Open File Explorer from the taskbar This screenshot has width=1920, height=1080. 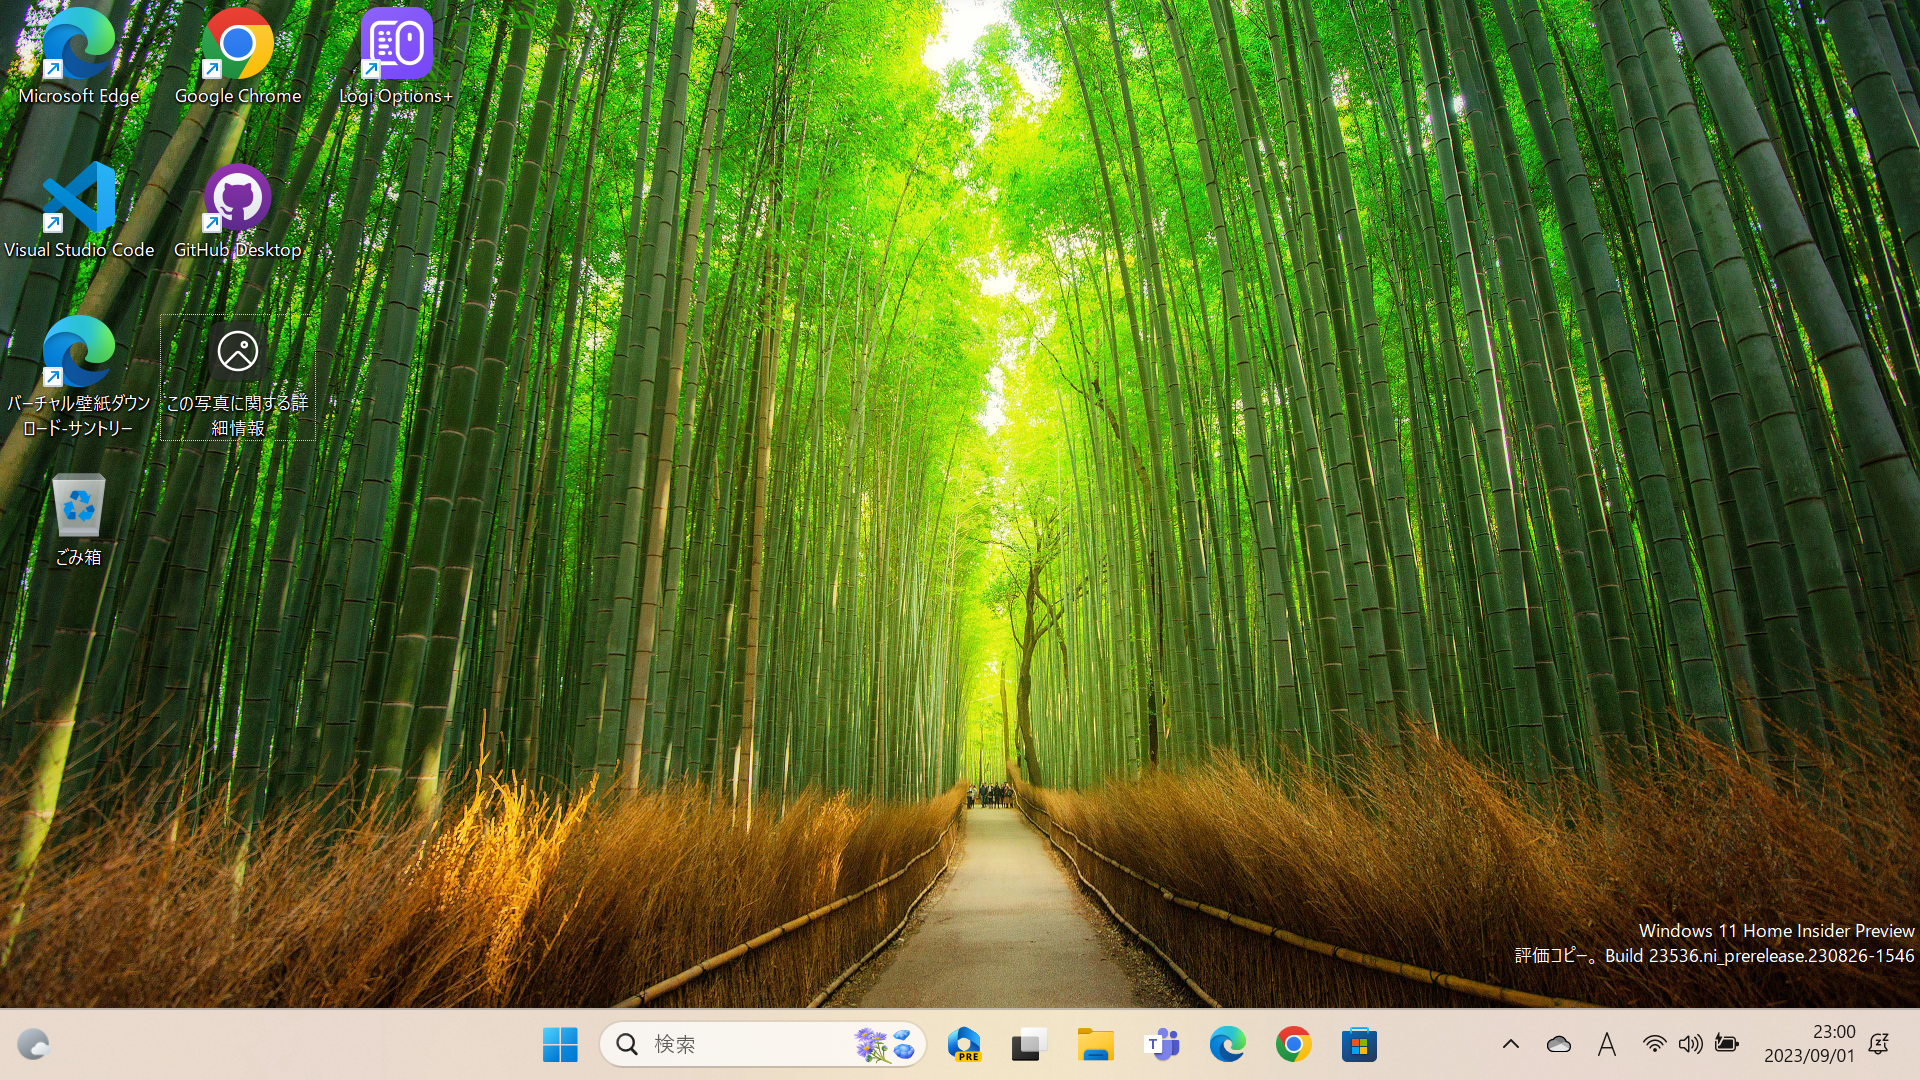tap(1095, 1044)
